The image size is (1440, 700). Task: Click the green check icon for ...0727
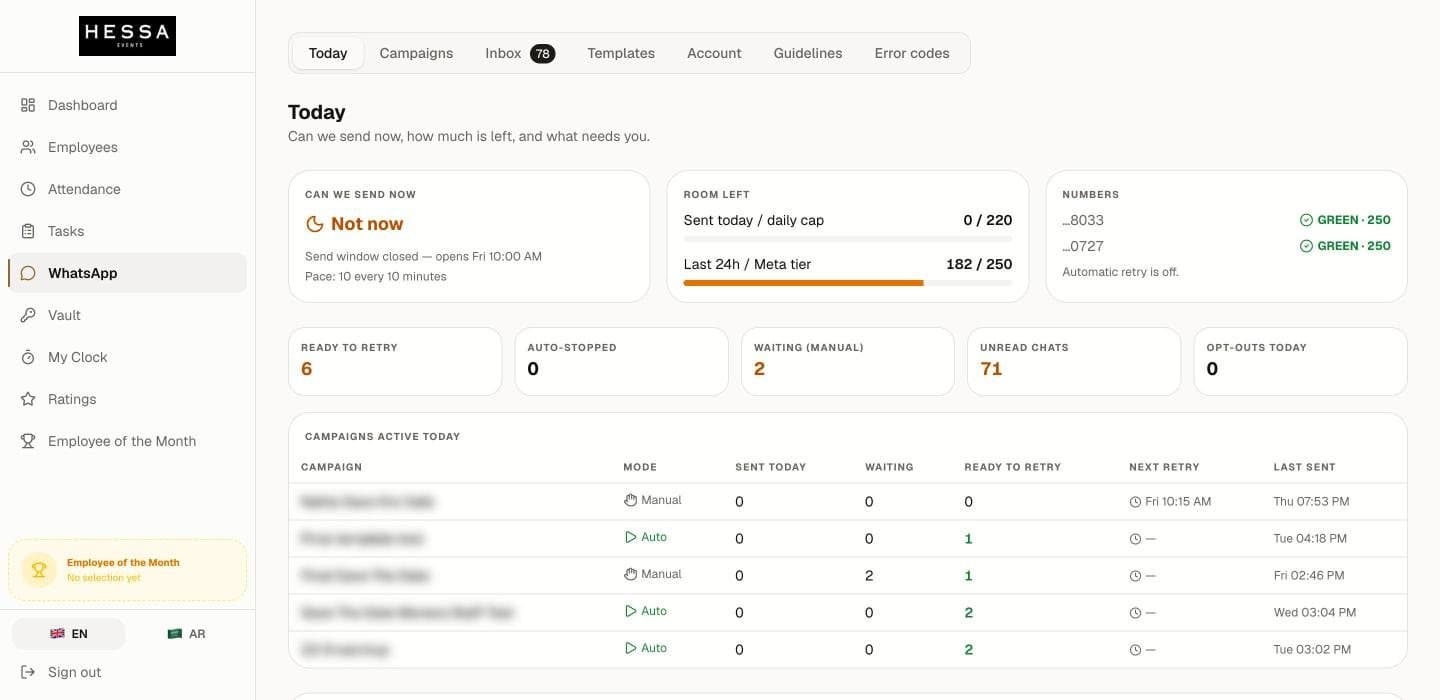tap(1306, 246)
